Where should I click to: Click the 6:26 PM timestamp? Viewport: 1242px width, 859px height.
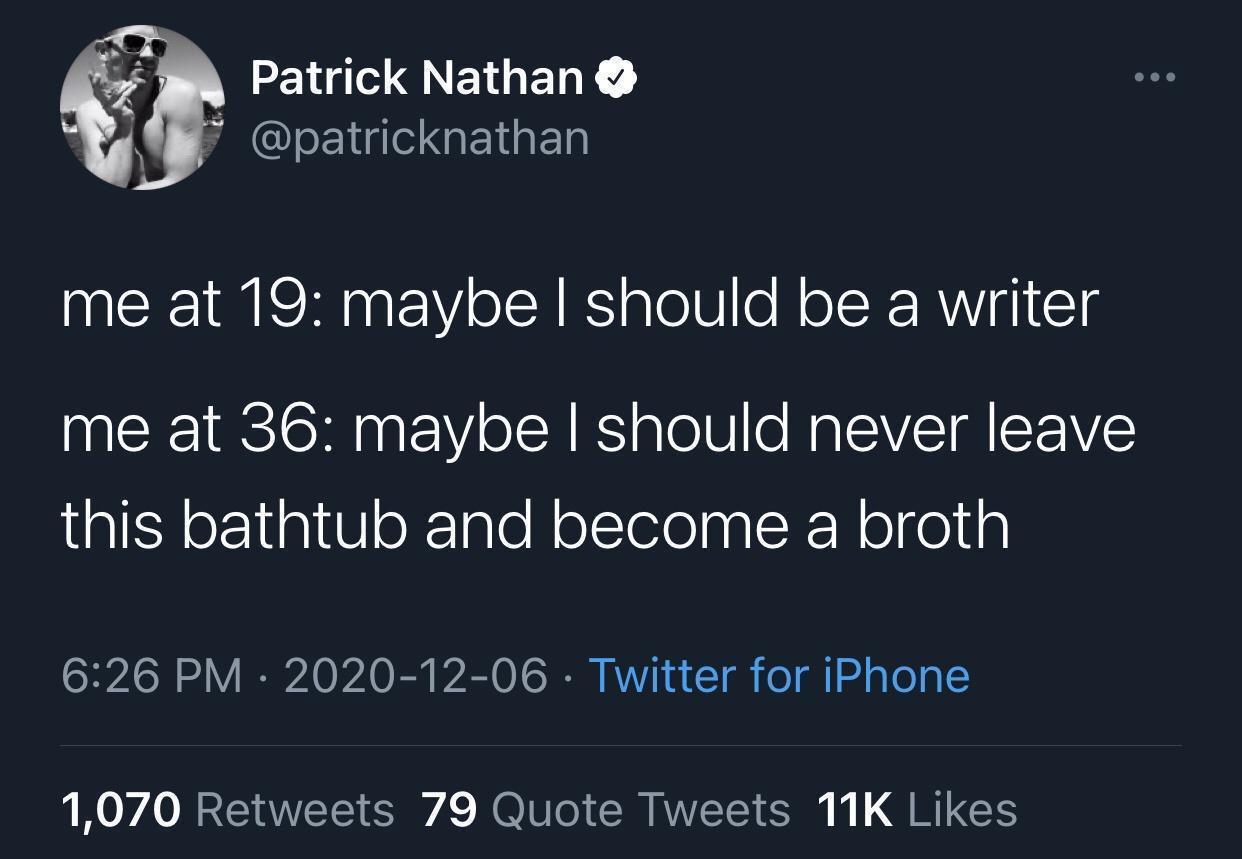point(152,675)
